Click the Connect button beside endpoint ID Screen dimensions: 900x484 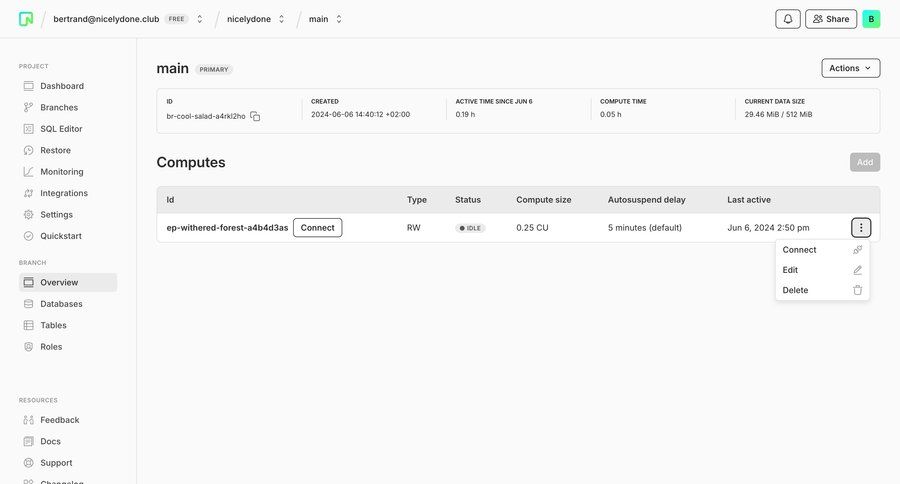pos(317,228)
